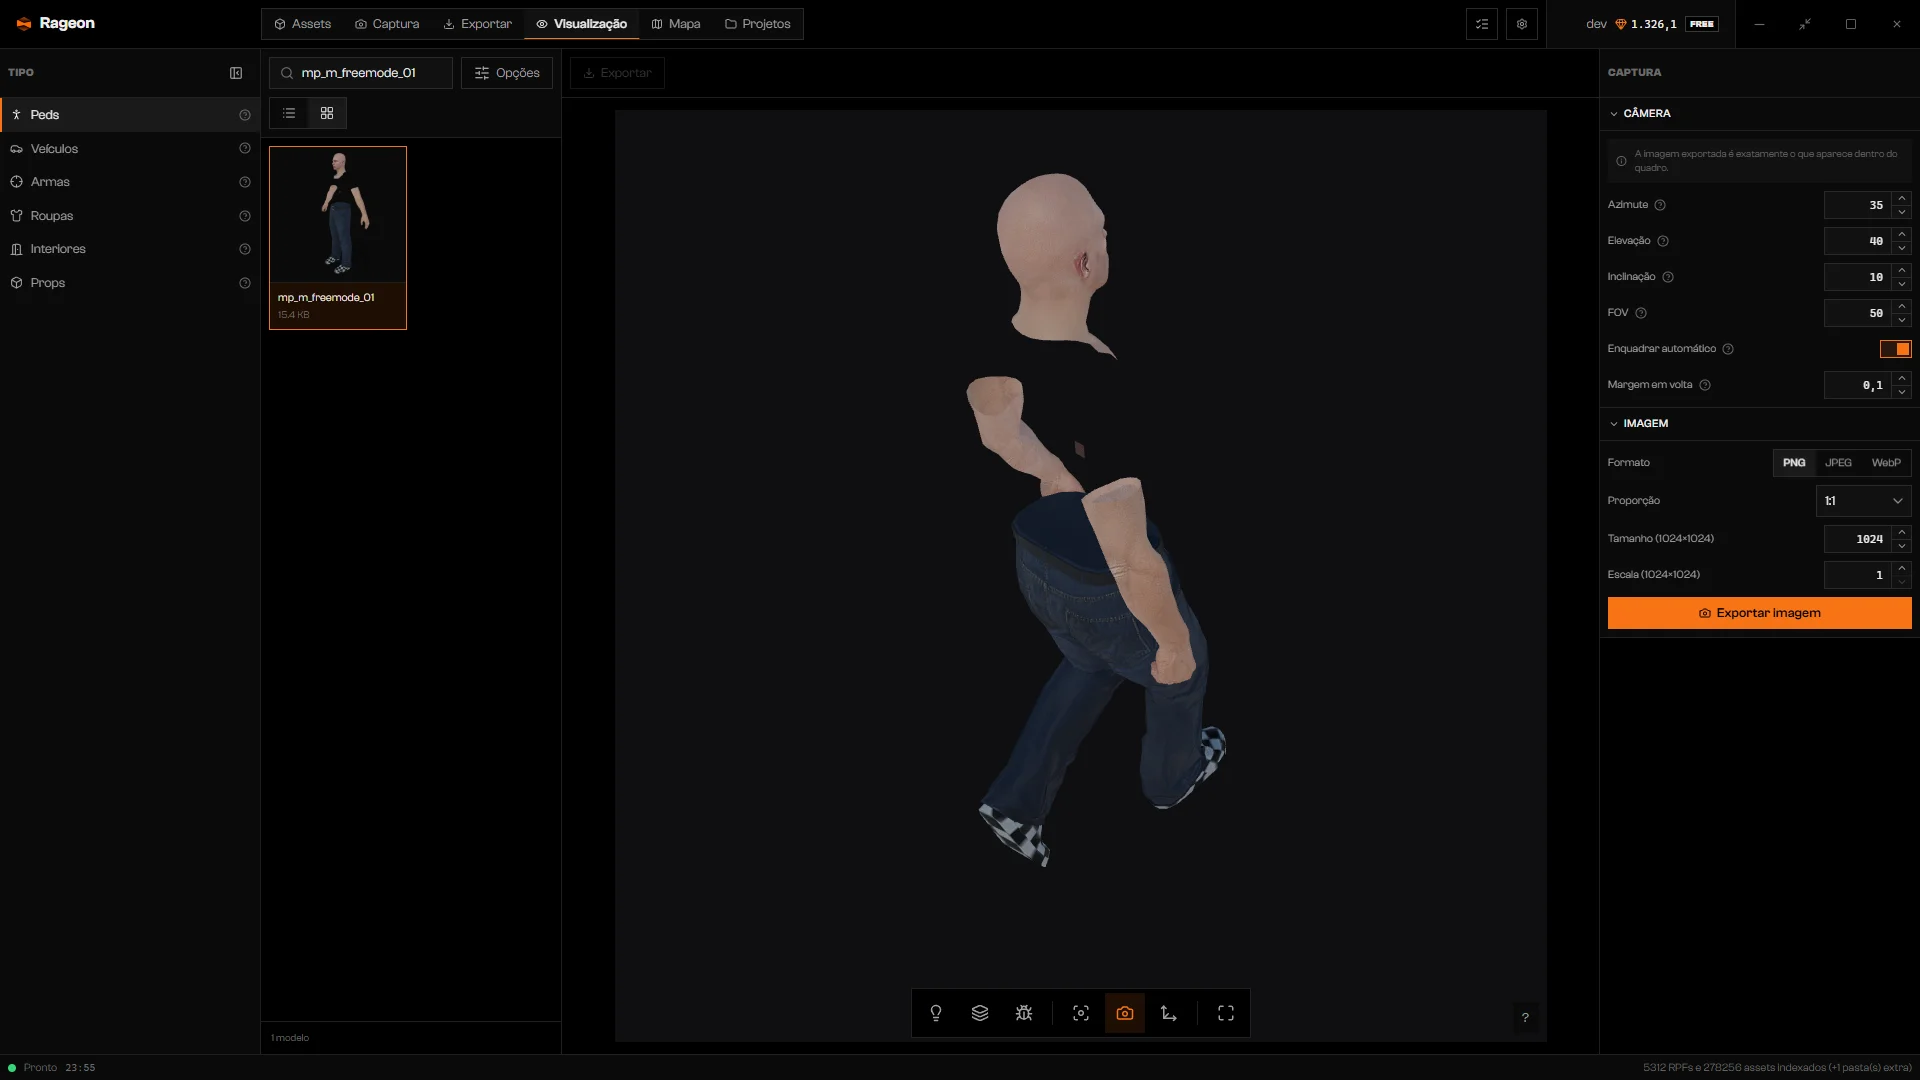The height and width of the screenshot is (1080, 1920).
Task: Open the Opções filter button
Action: [507, 73]
